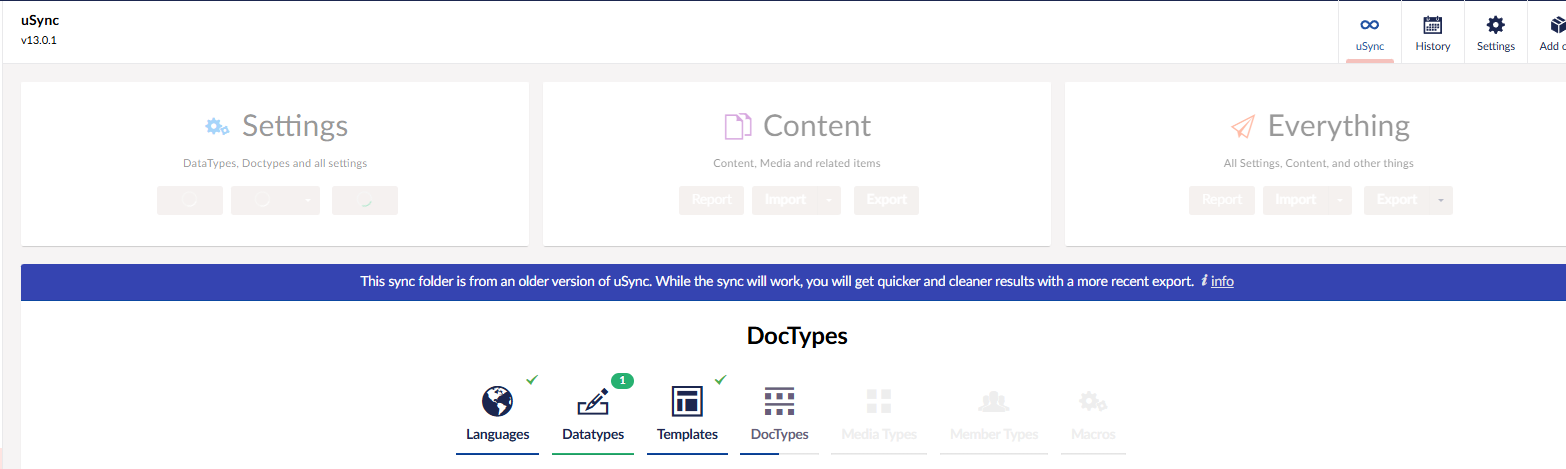The height and width of the screenshot is (469, 1566).
Task: Click the v13.0.1 version label
Action: tap(38, 41)
